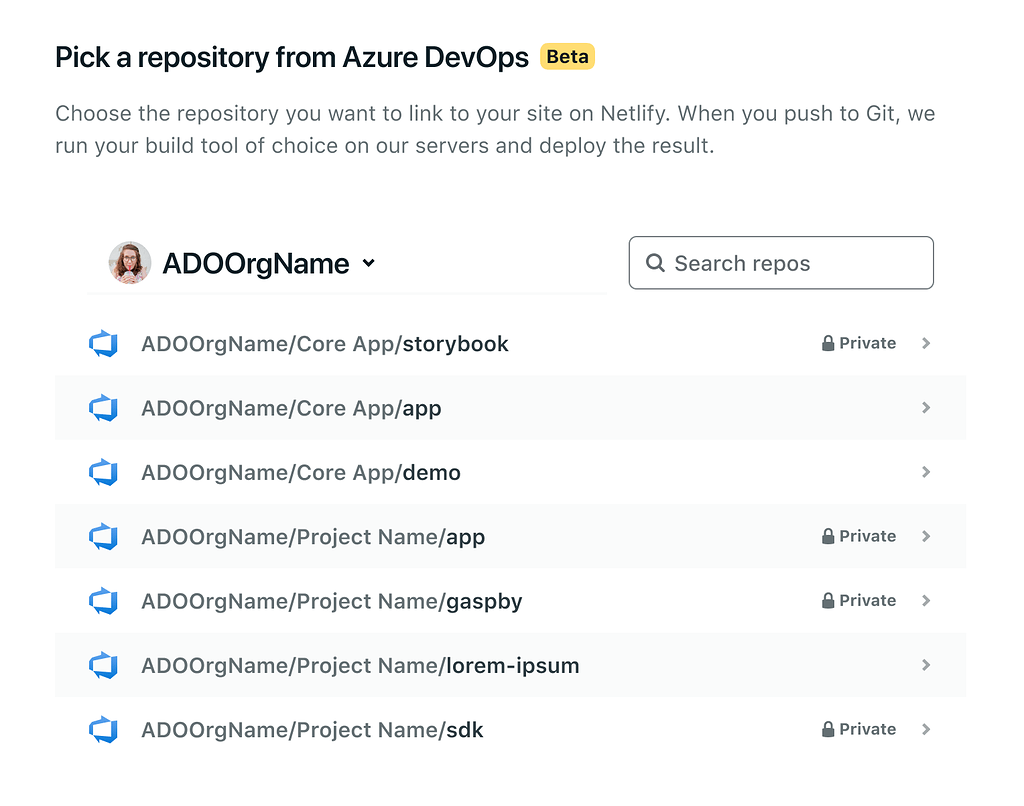Click Azure DevOps icon beside Project Name/gaspby
1024x806 pixels.
pyautogui.click(x=103, y=601)
